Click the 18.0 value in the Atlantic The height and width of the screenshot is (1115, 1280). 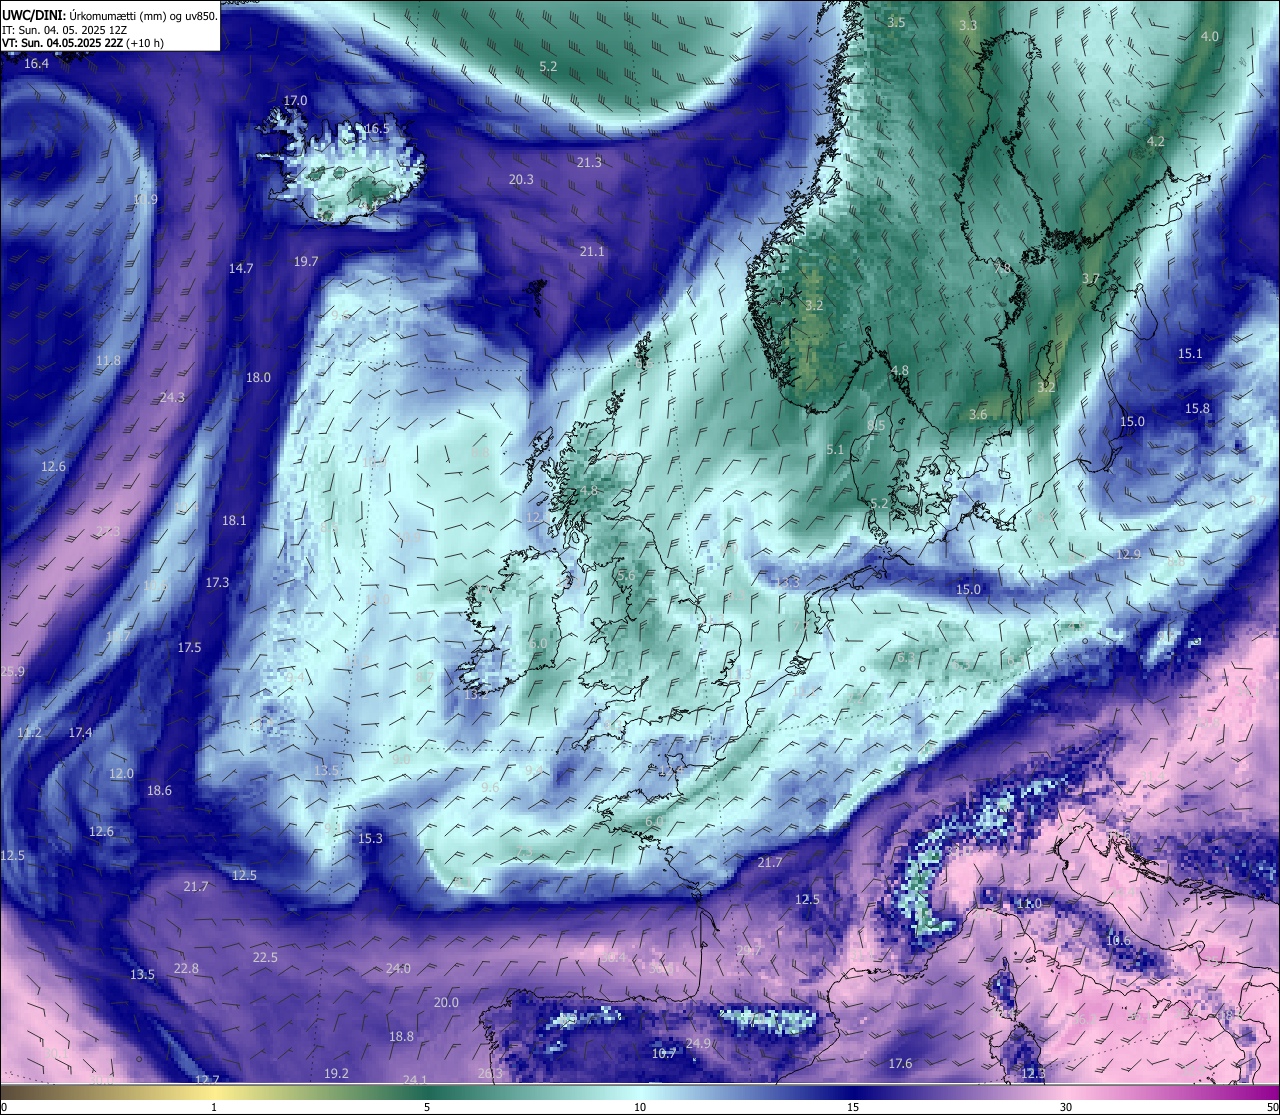coord(258,378)
